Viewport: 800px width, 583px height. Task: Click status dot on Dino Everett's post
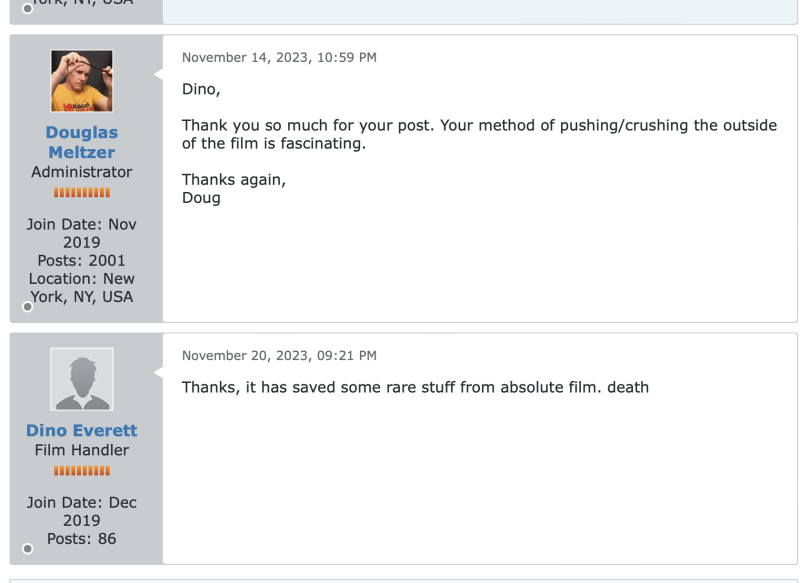(28, 548)
